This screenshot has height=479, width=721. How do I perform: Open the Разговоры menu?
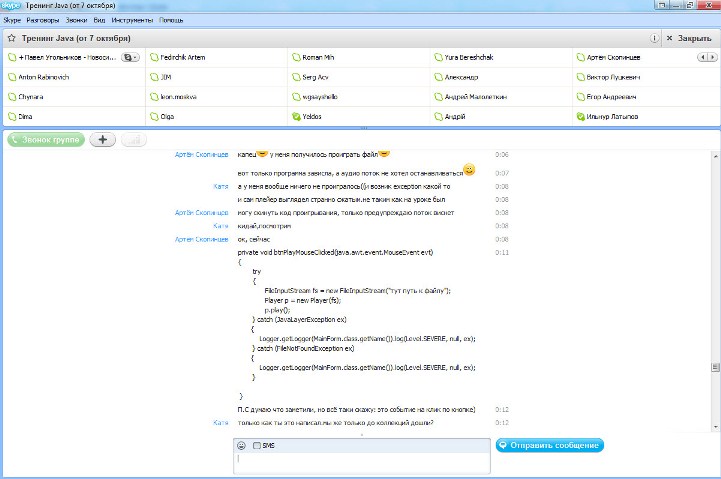(43, 20)
